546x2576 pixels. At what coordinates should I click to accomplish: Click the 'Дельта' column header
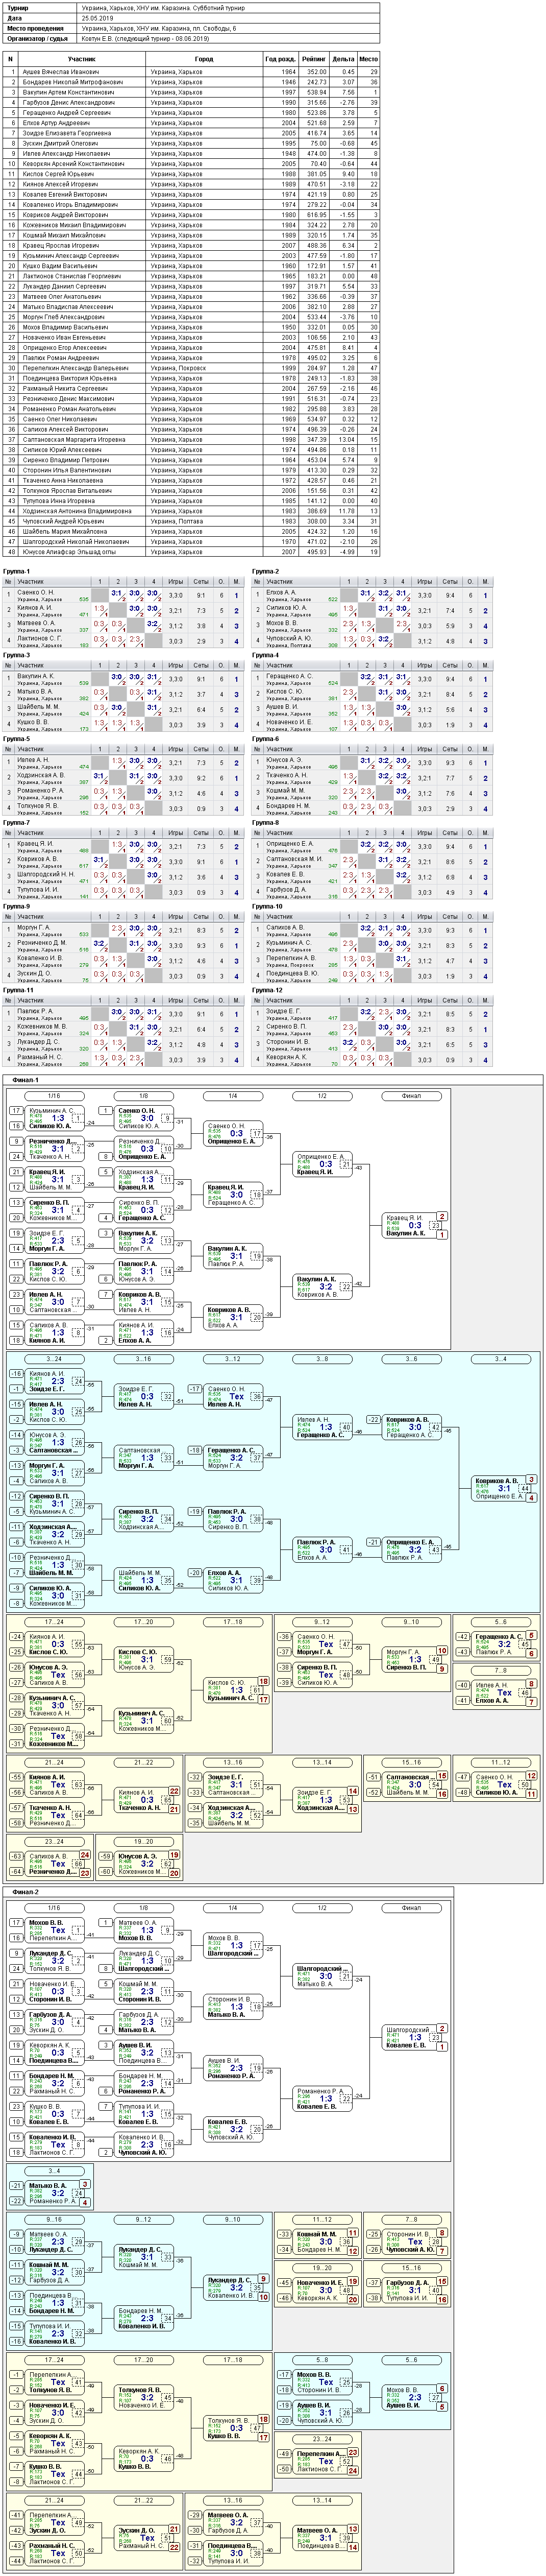coord(343,59)
